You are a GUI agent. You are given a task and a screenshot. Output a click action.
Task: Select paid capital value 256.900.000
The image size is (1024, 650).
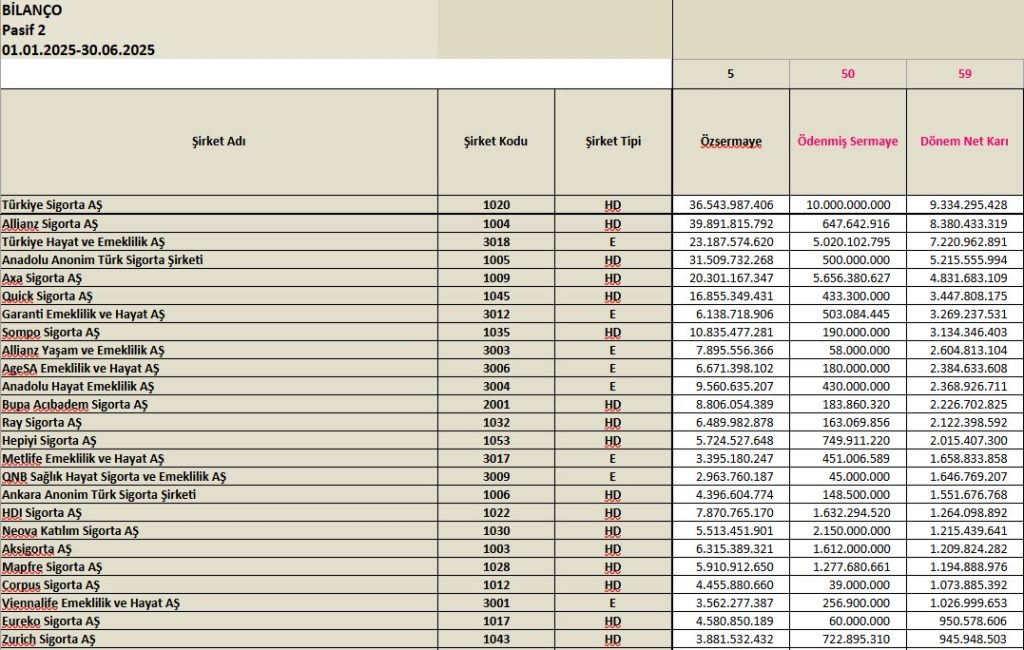coord(848,604)
